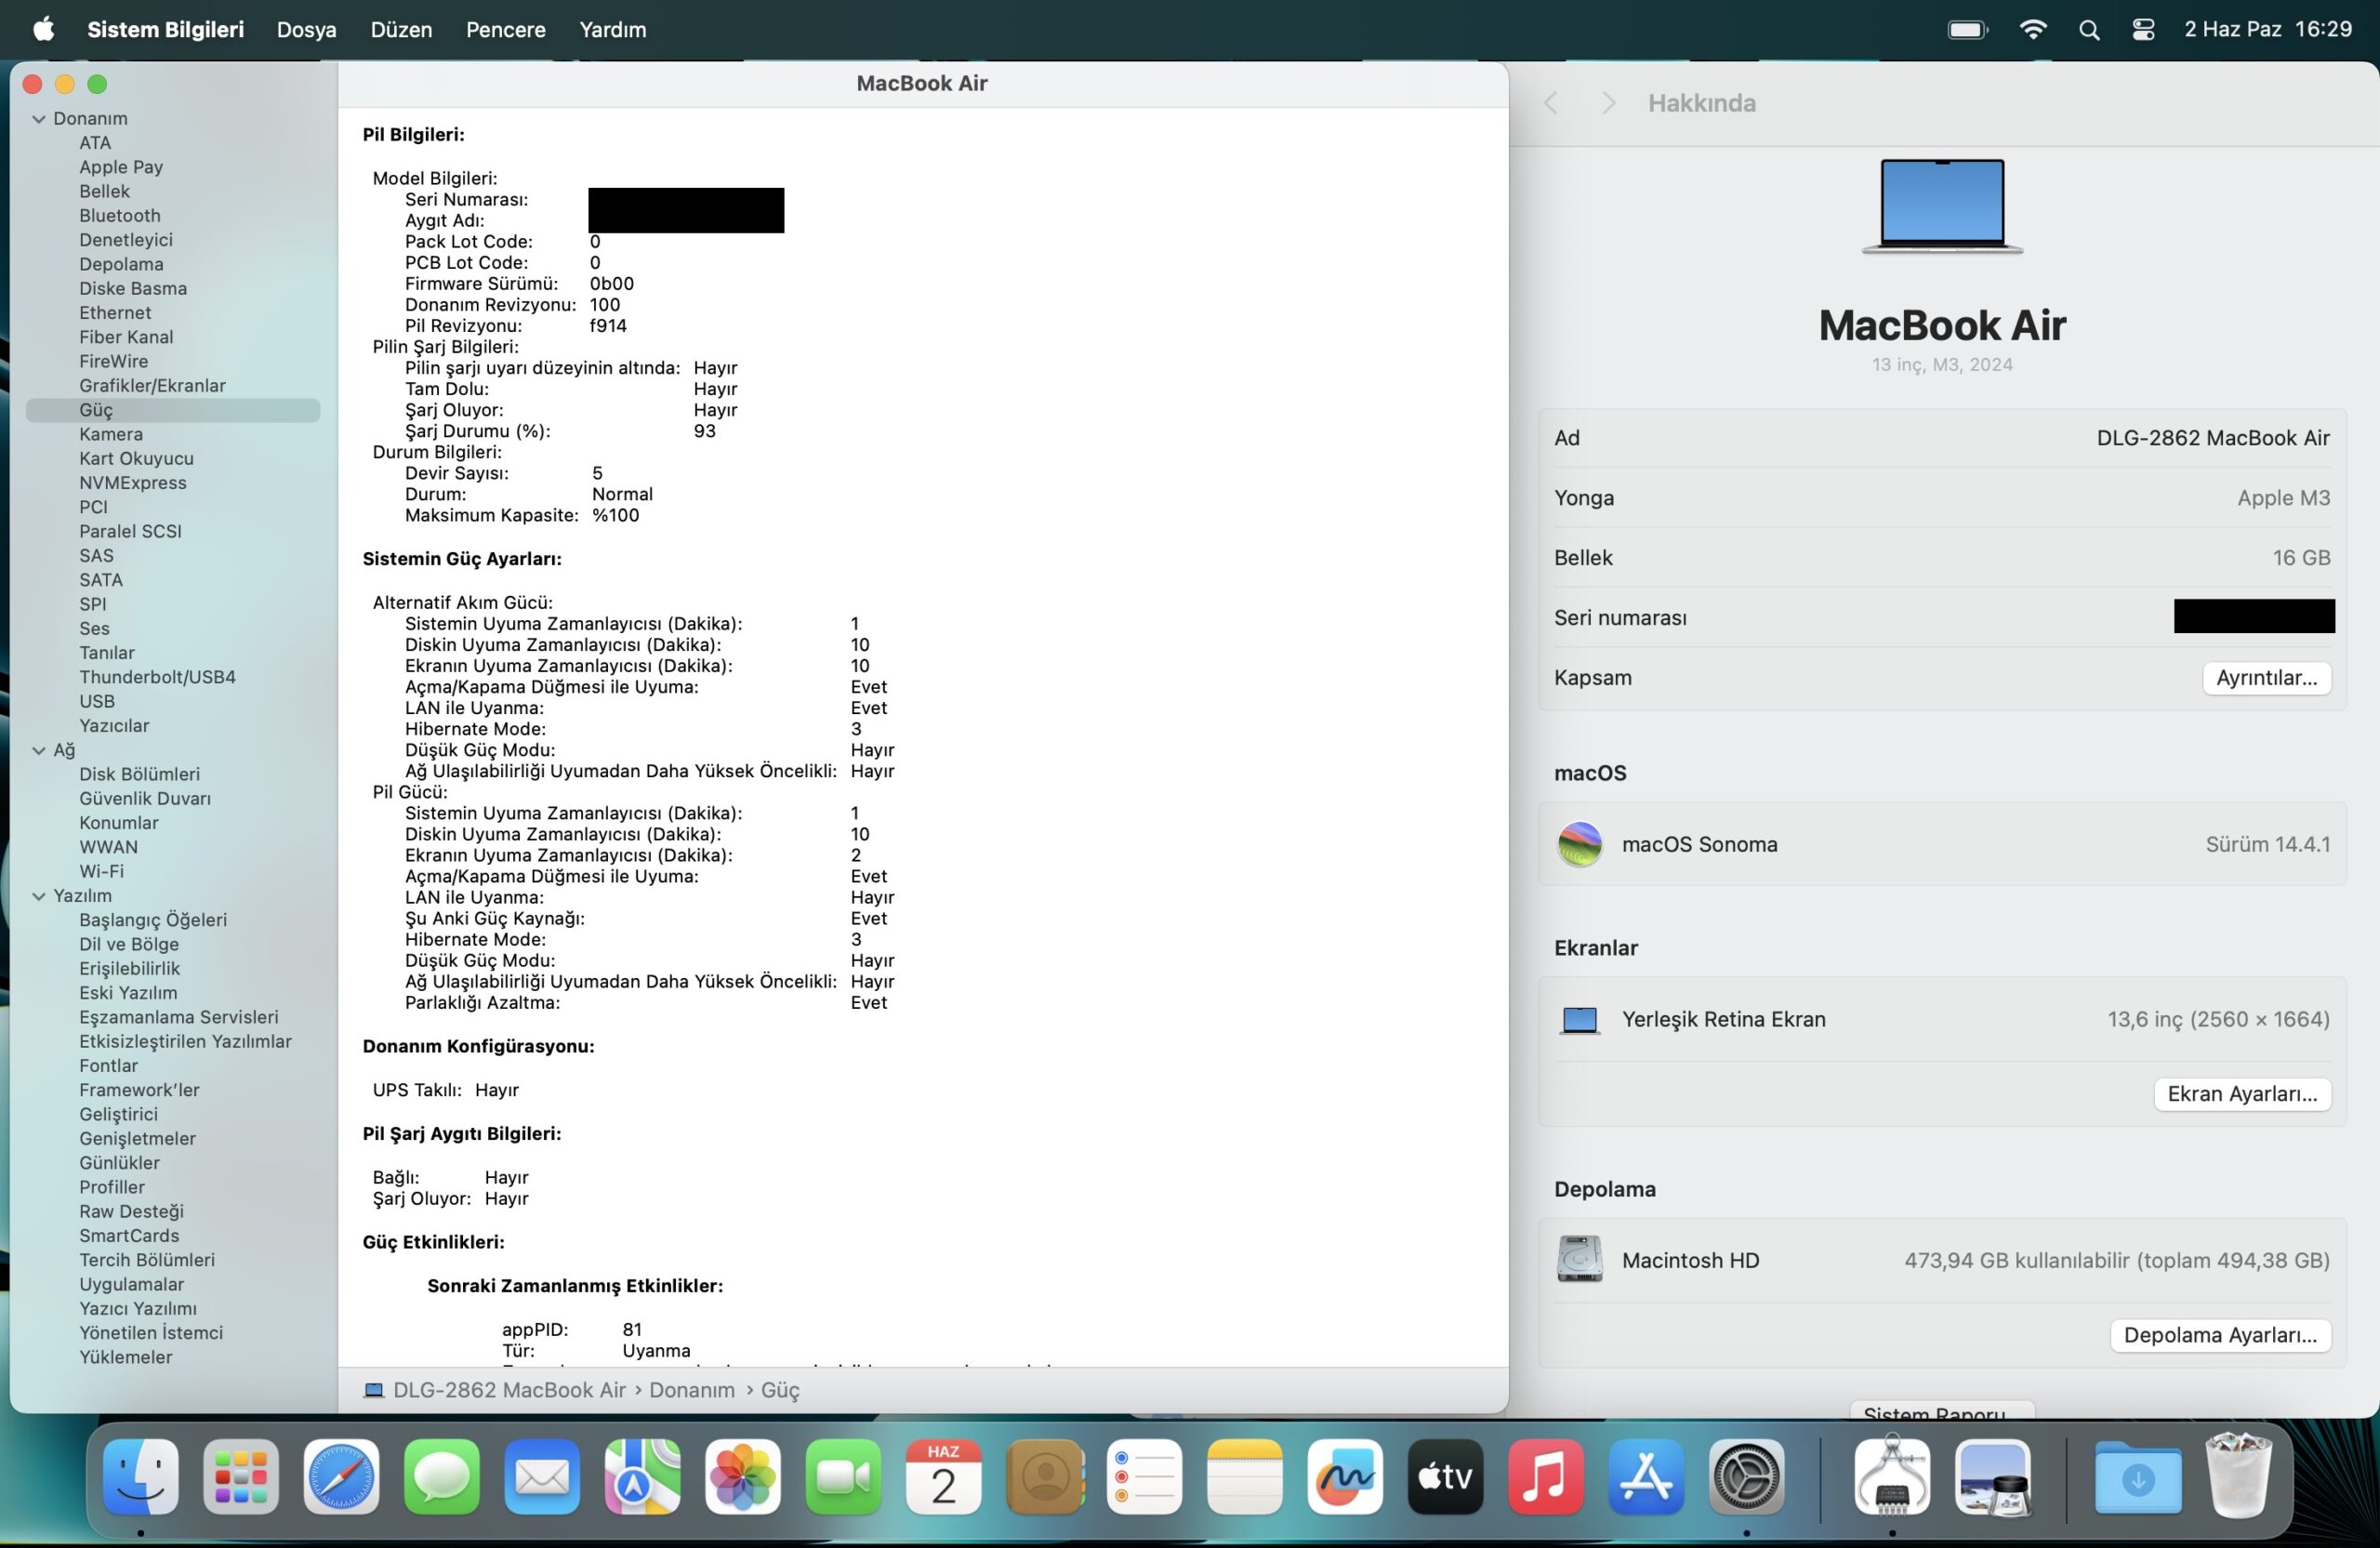Launch Safari from the Dock
This screenshot has width=2380, height=1548.
coord(341,1477)
